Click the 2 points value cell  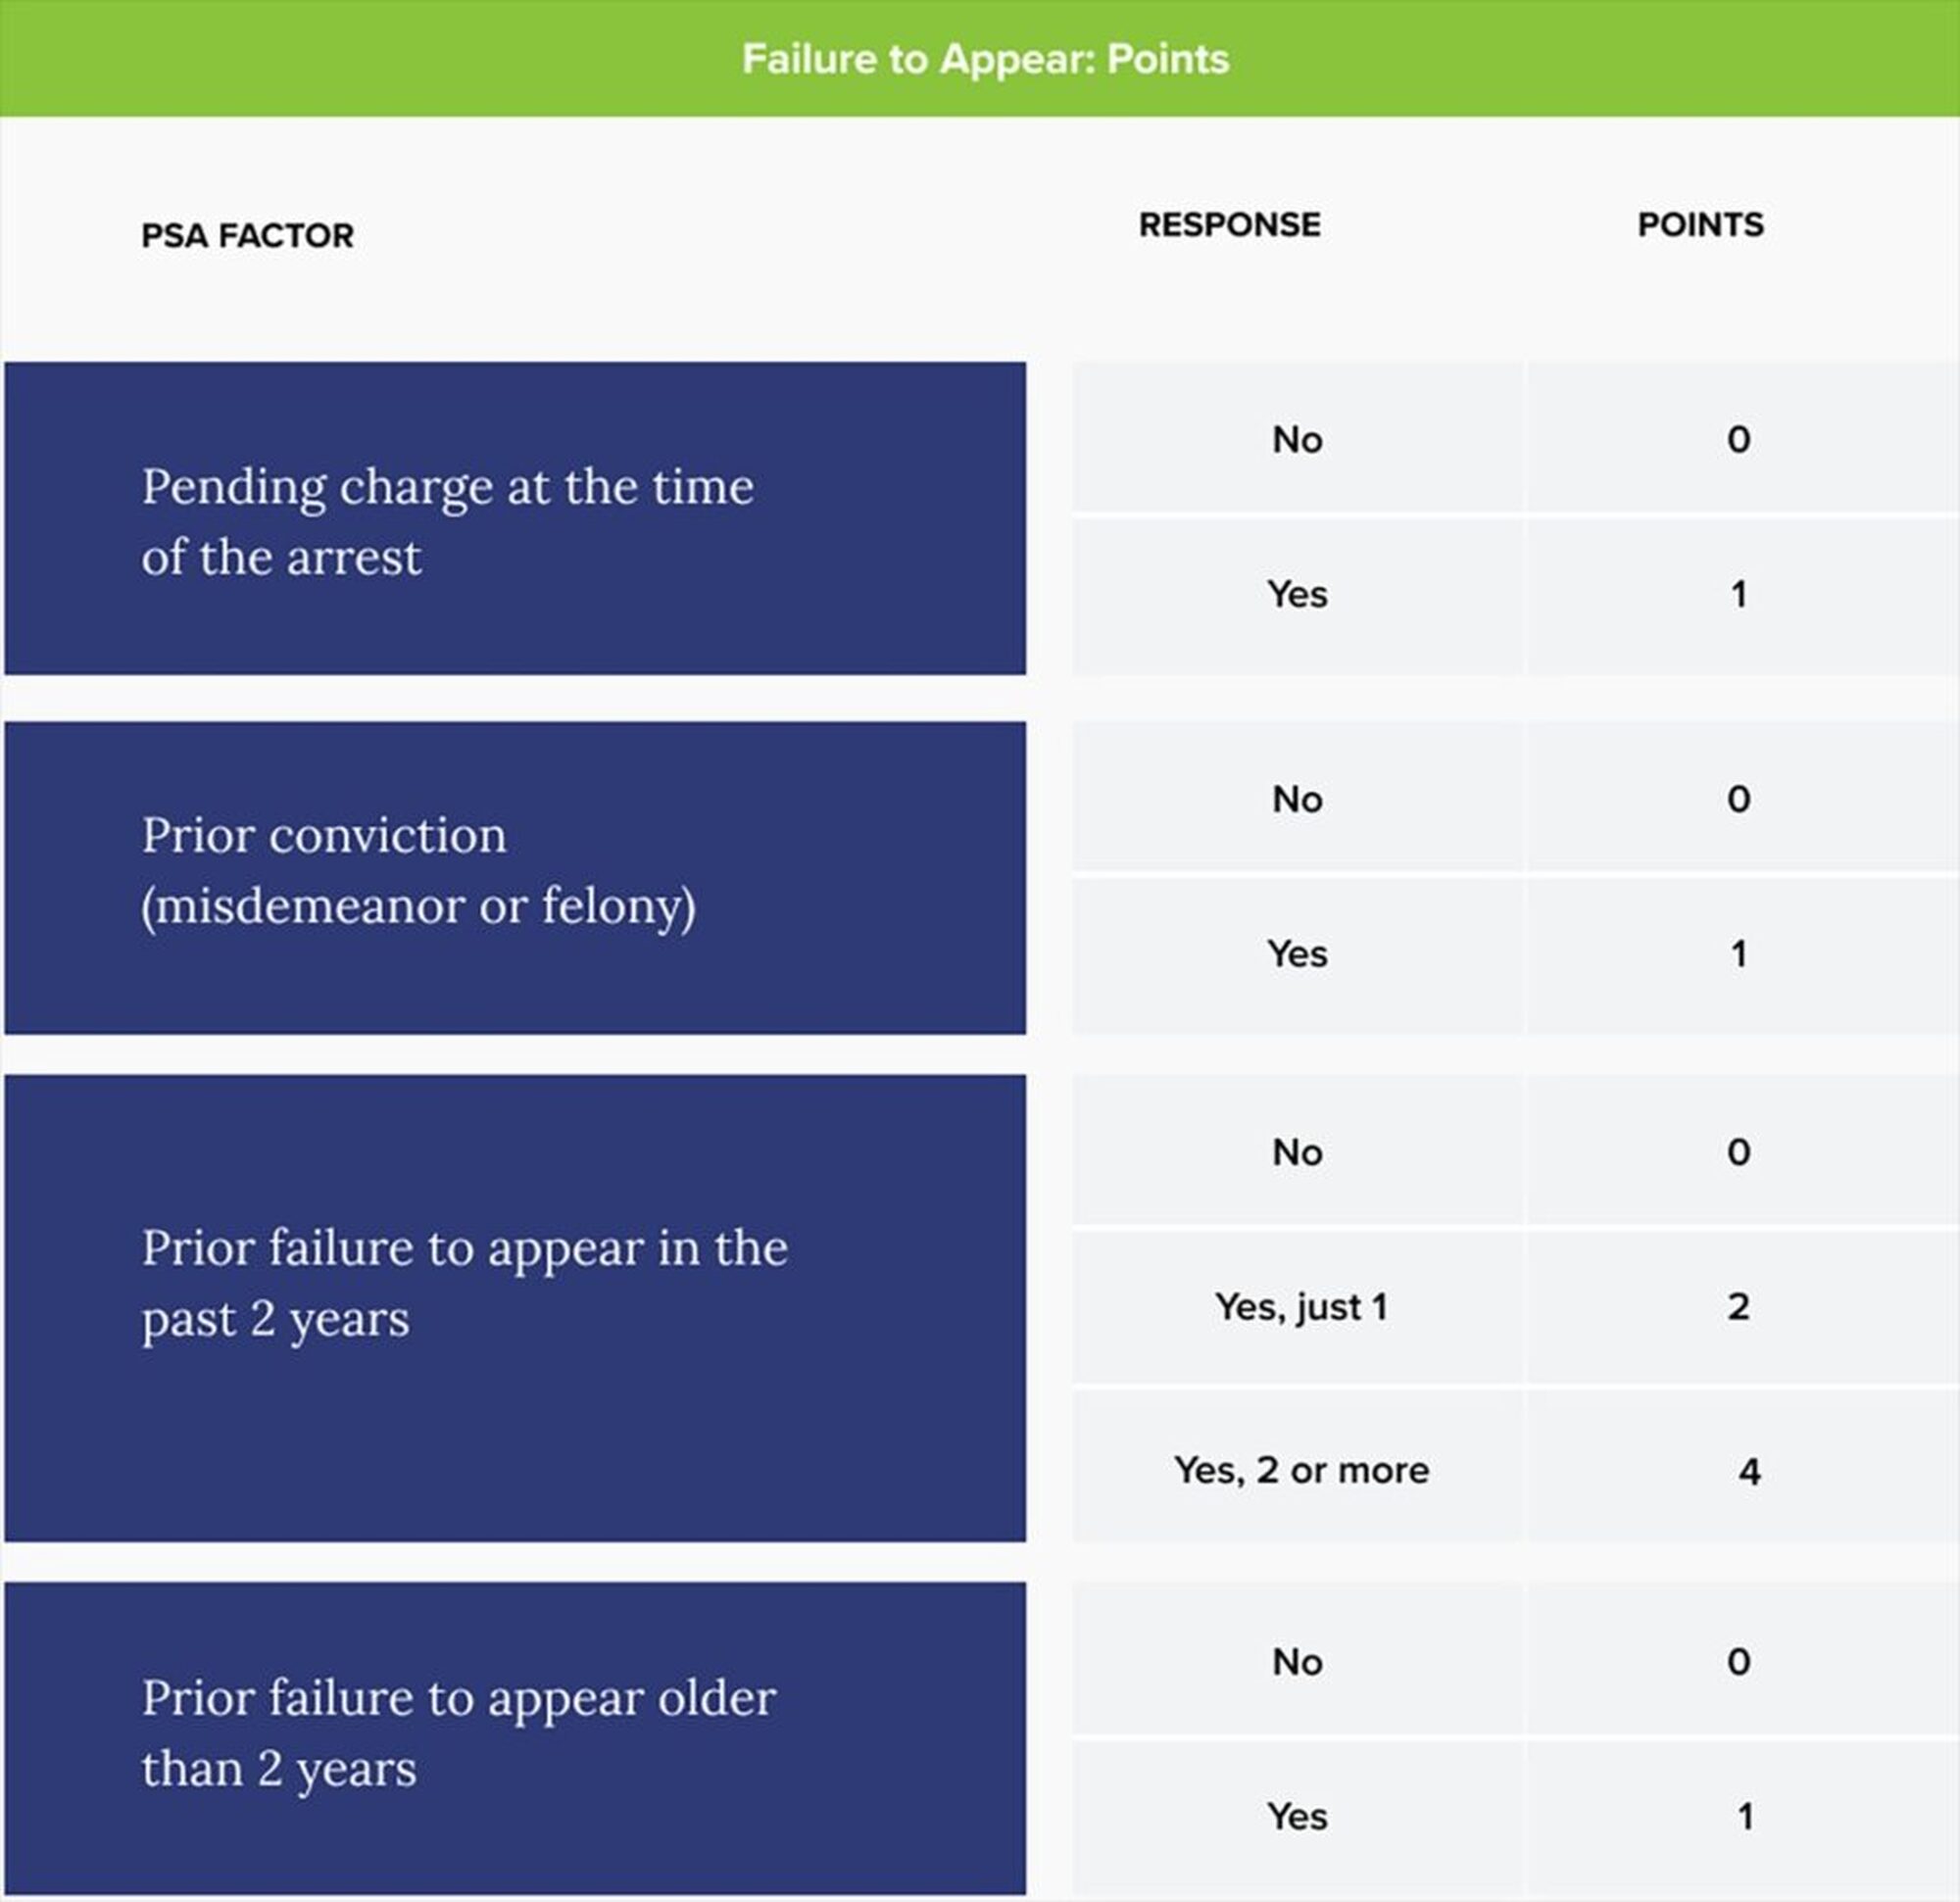point(1738,1307)
